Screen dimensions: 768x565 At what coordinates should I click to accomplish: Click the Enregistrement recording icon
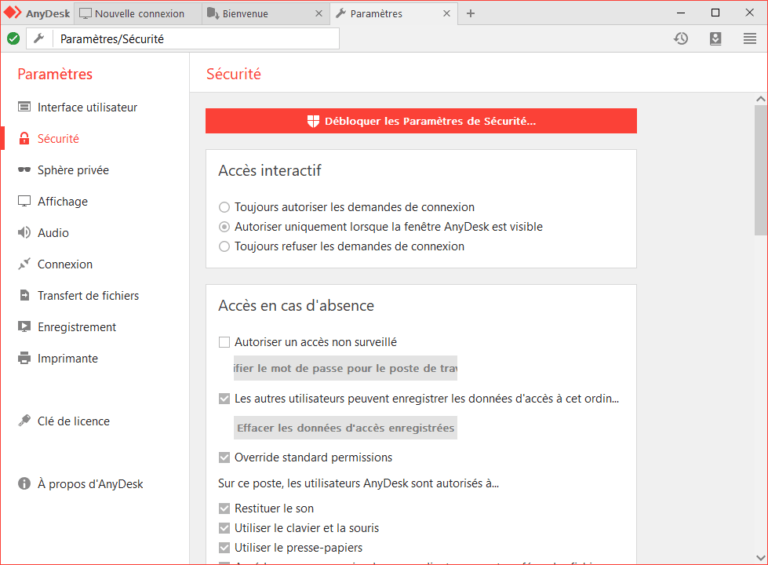point(24,327)
